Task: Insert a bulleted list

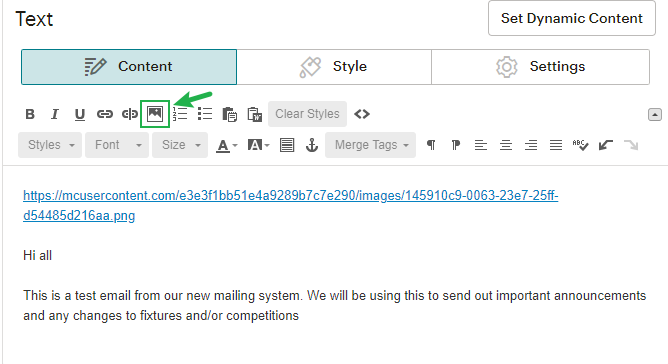Action: coord(205,114)
